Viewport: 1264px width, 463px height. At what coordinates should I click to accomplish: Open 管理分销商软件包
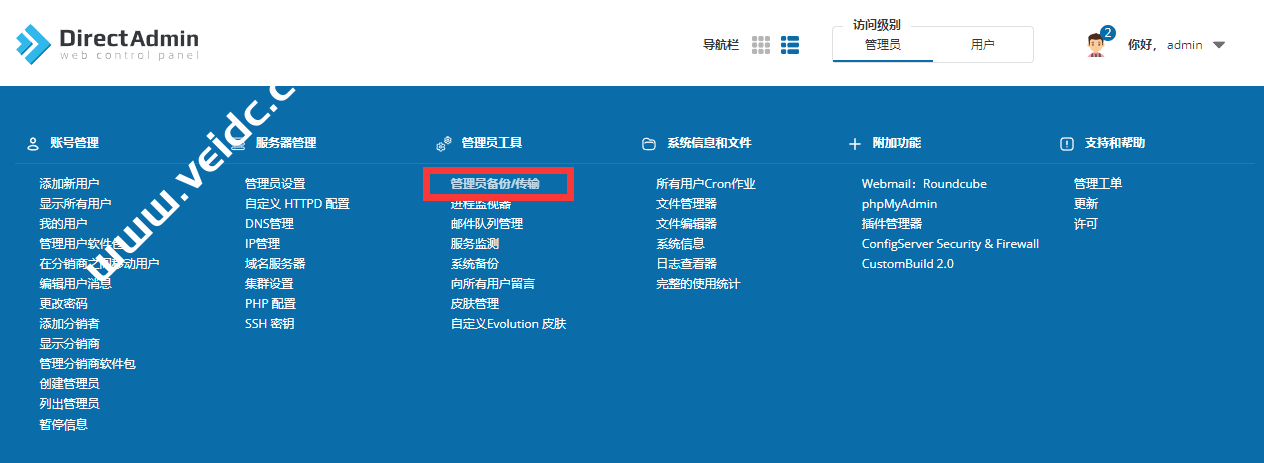(87, 364)
